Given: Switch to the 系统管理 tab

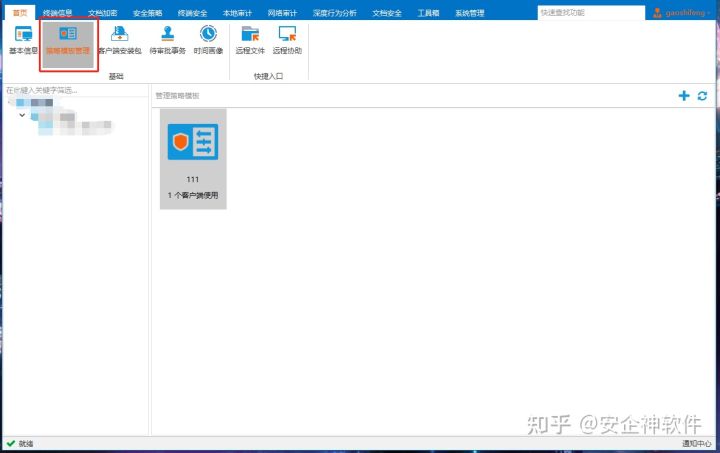Looking at the screenshot, I should 470,13.
